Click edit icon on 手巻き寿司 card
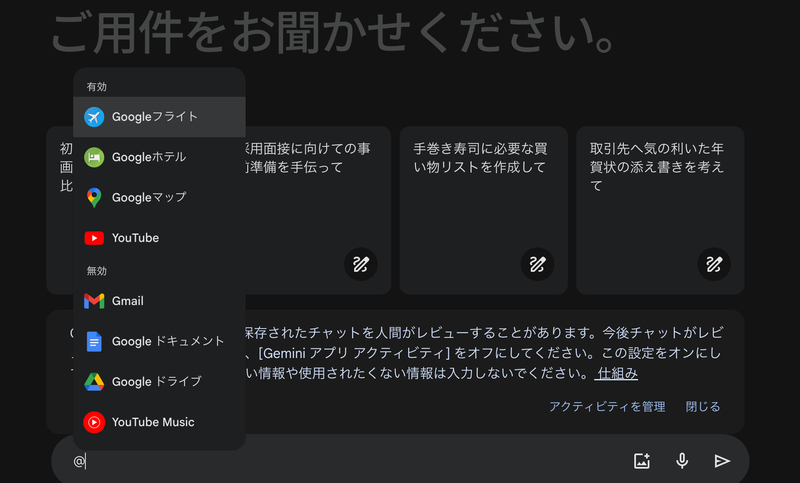The height and width of the screenshot is (483, 800). coord(537,264)
